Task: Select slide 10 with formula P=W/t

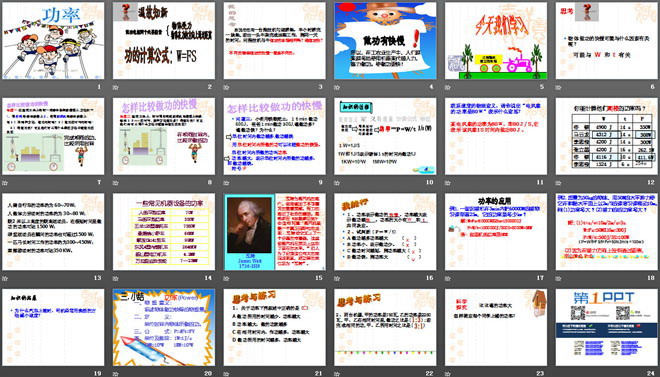Action: coord(385,136)
